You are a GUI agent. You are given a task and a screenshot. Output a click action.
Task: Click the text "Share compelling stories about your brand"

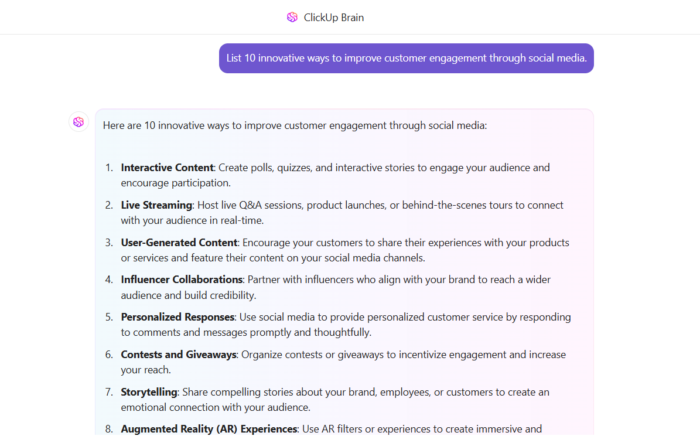point(290,392)
